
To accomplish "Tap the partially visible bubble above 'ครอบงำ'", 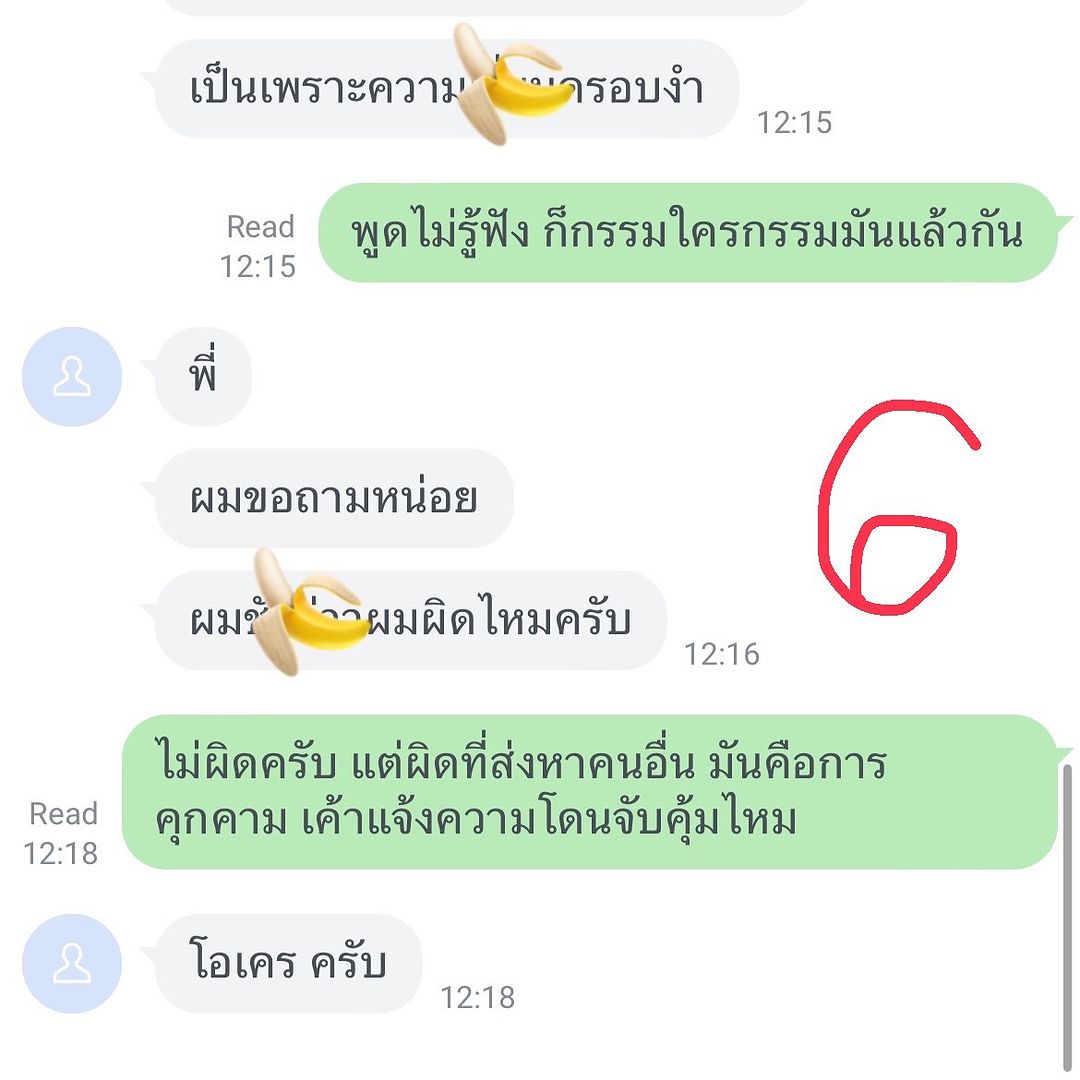I will click(486, 7).
